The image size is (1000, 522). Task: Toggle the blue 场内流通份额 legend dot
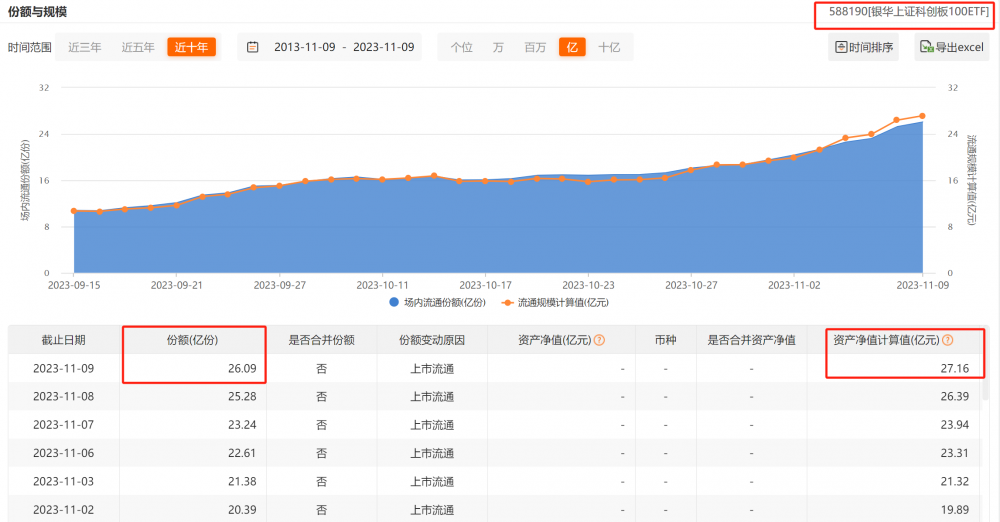(x=393, y=302)
